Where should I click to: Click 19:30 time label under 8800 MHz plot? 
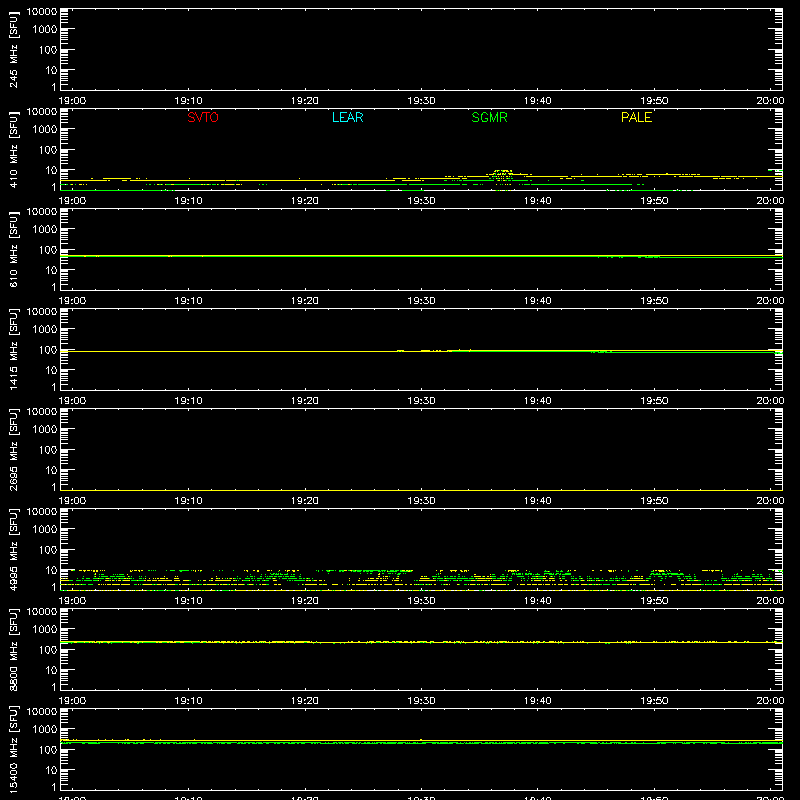pos(421,701)
